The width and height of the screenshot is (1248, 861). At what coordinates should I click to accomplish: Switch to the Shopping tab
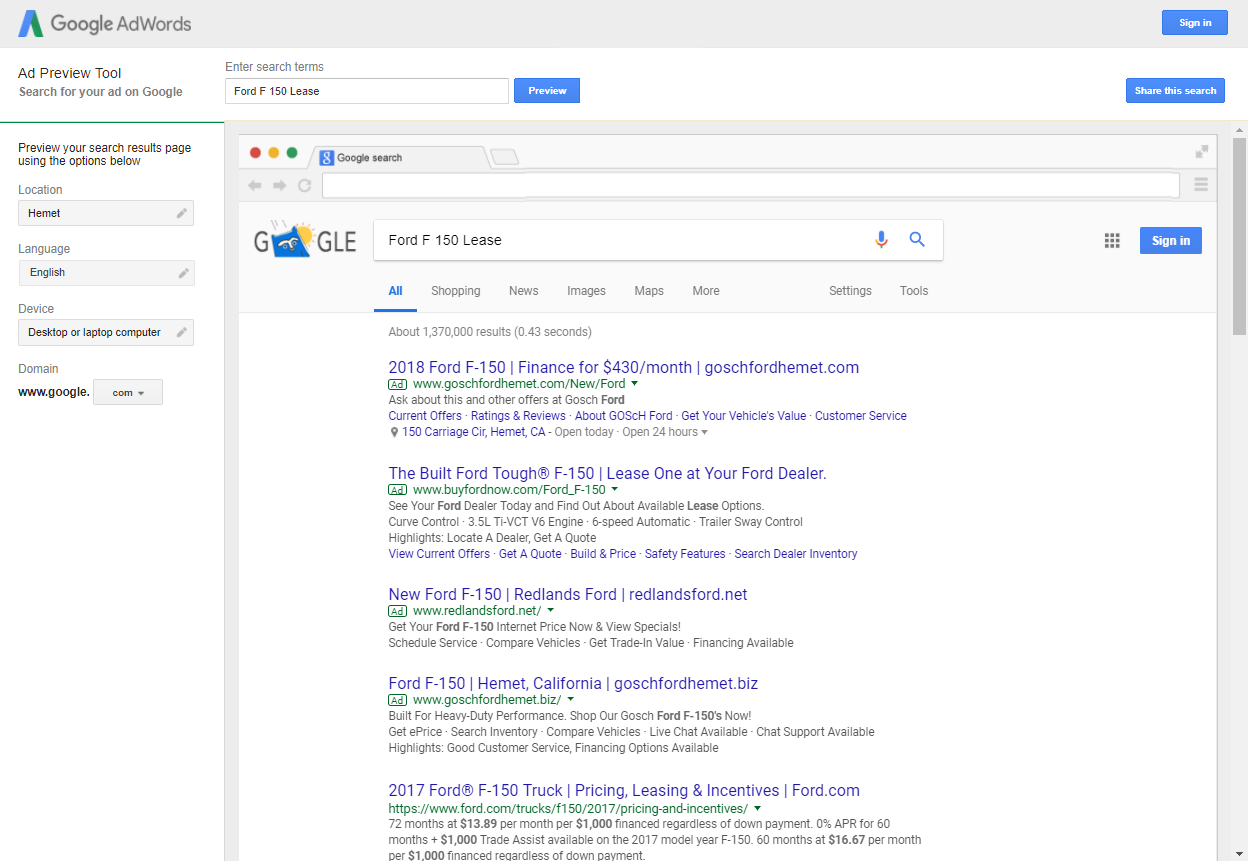coord(456,291)
